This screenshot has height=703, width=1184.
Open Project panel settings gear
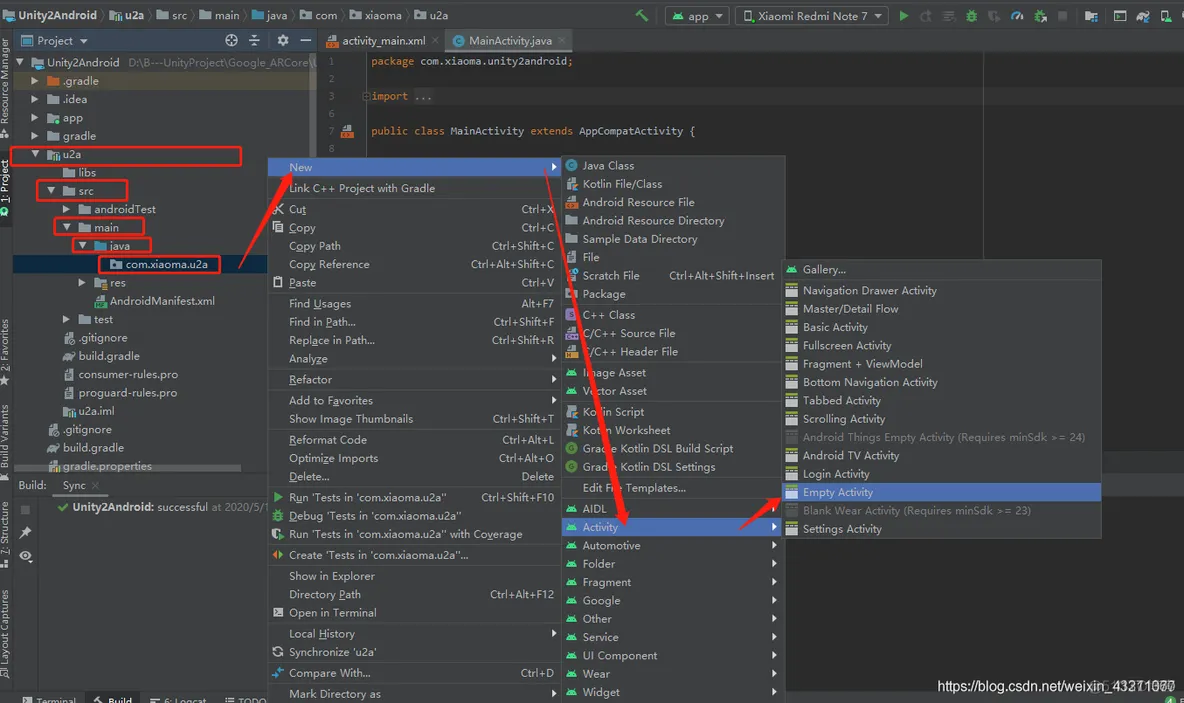click(x=282, y=40)
